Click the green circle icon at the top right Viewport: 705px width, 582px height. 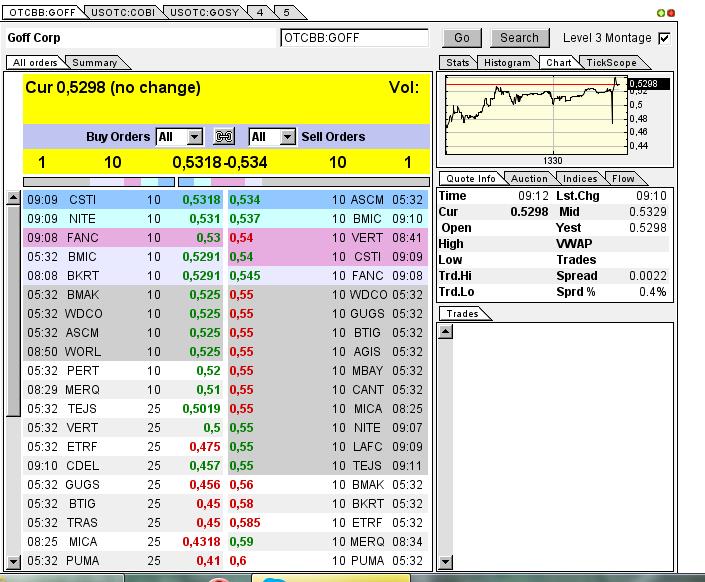tap(660, 13)
